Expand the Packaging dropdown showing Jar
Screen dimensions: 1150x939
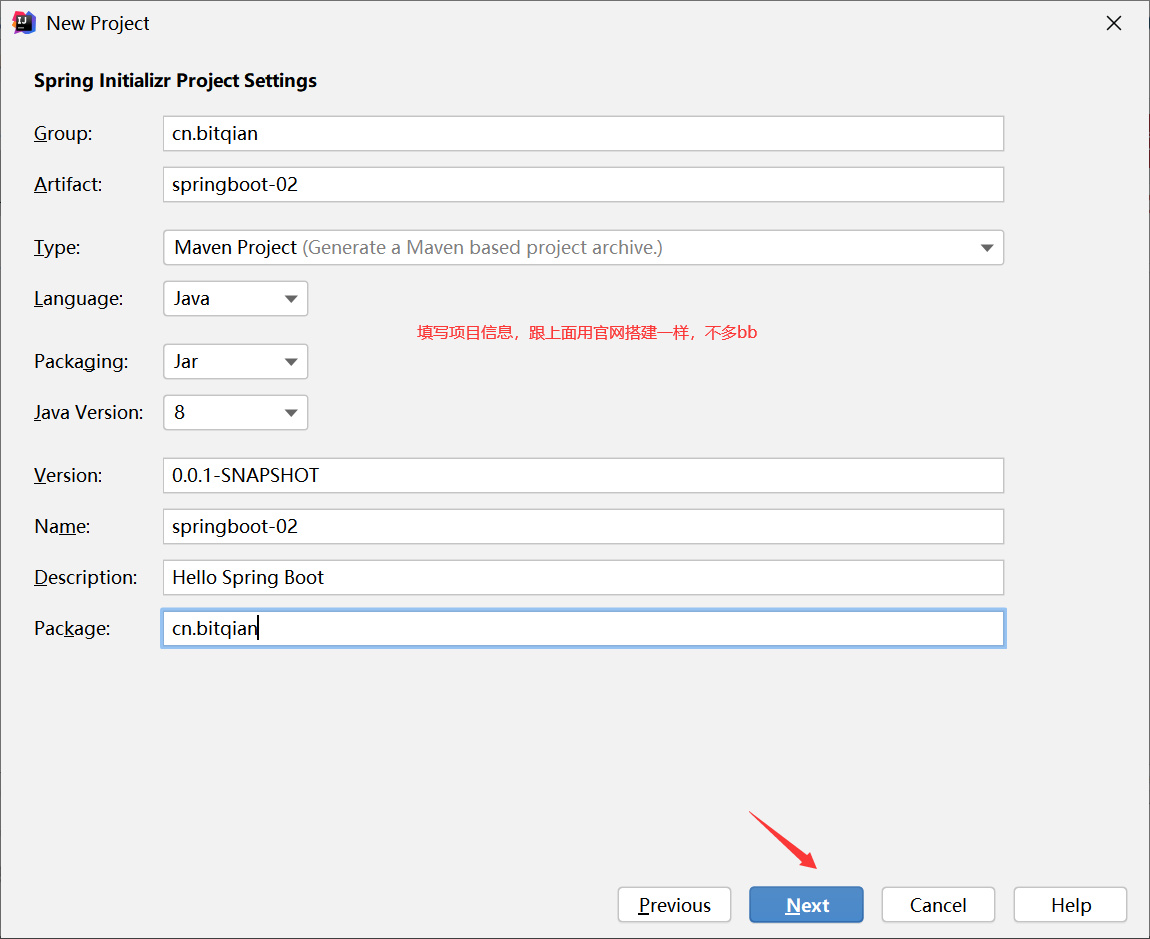[235, 362]
